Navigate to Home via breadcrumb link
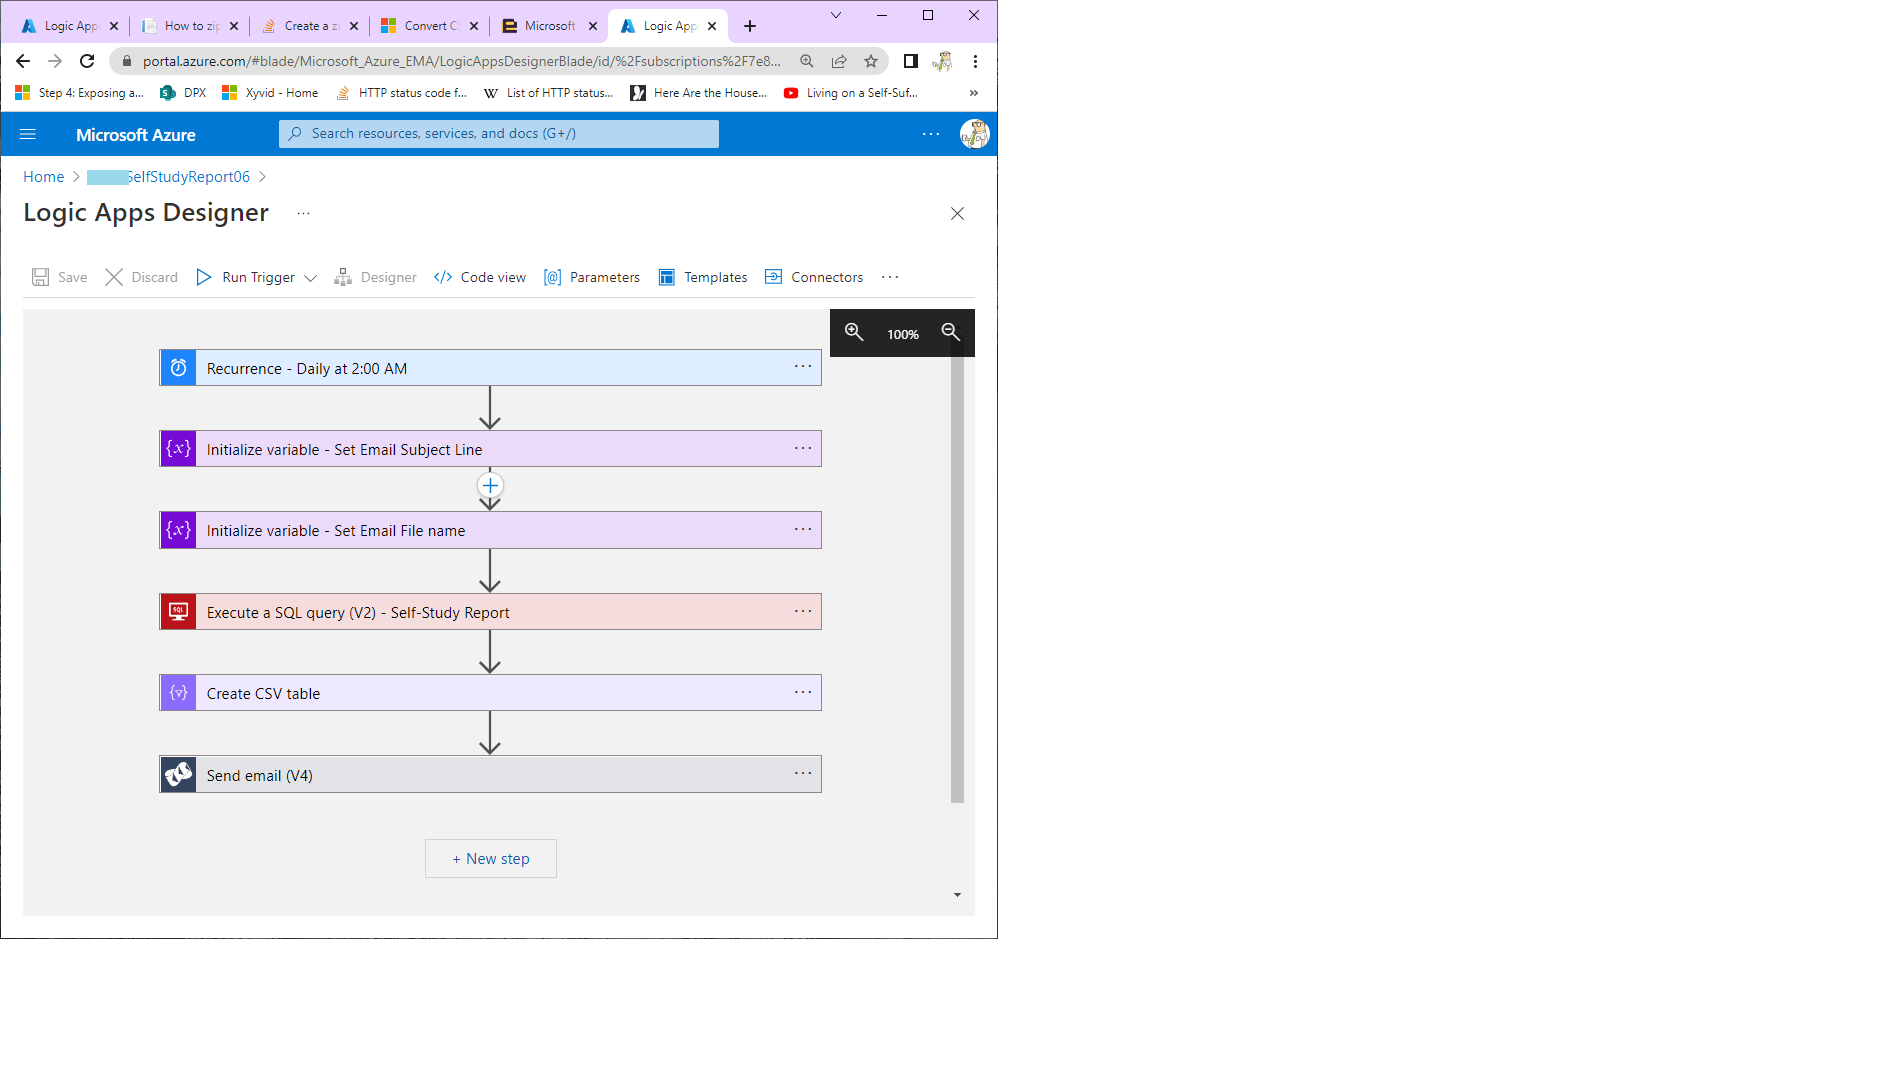 (x=43, y=176)
